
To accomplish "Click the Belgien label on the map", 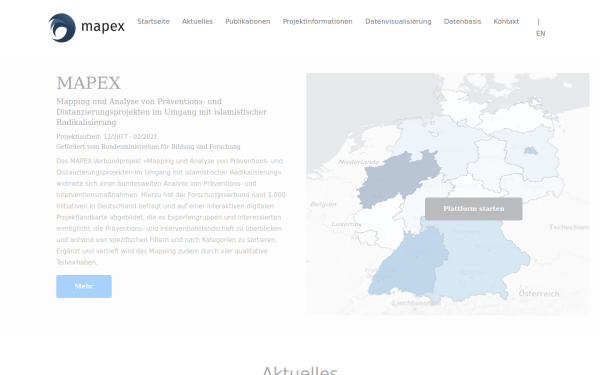I will point(323,204).
